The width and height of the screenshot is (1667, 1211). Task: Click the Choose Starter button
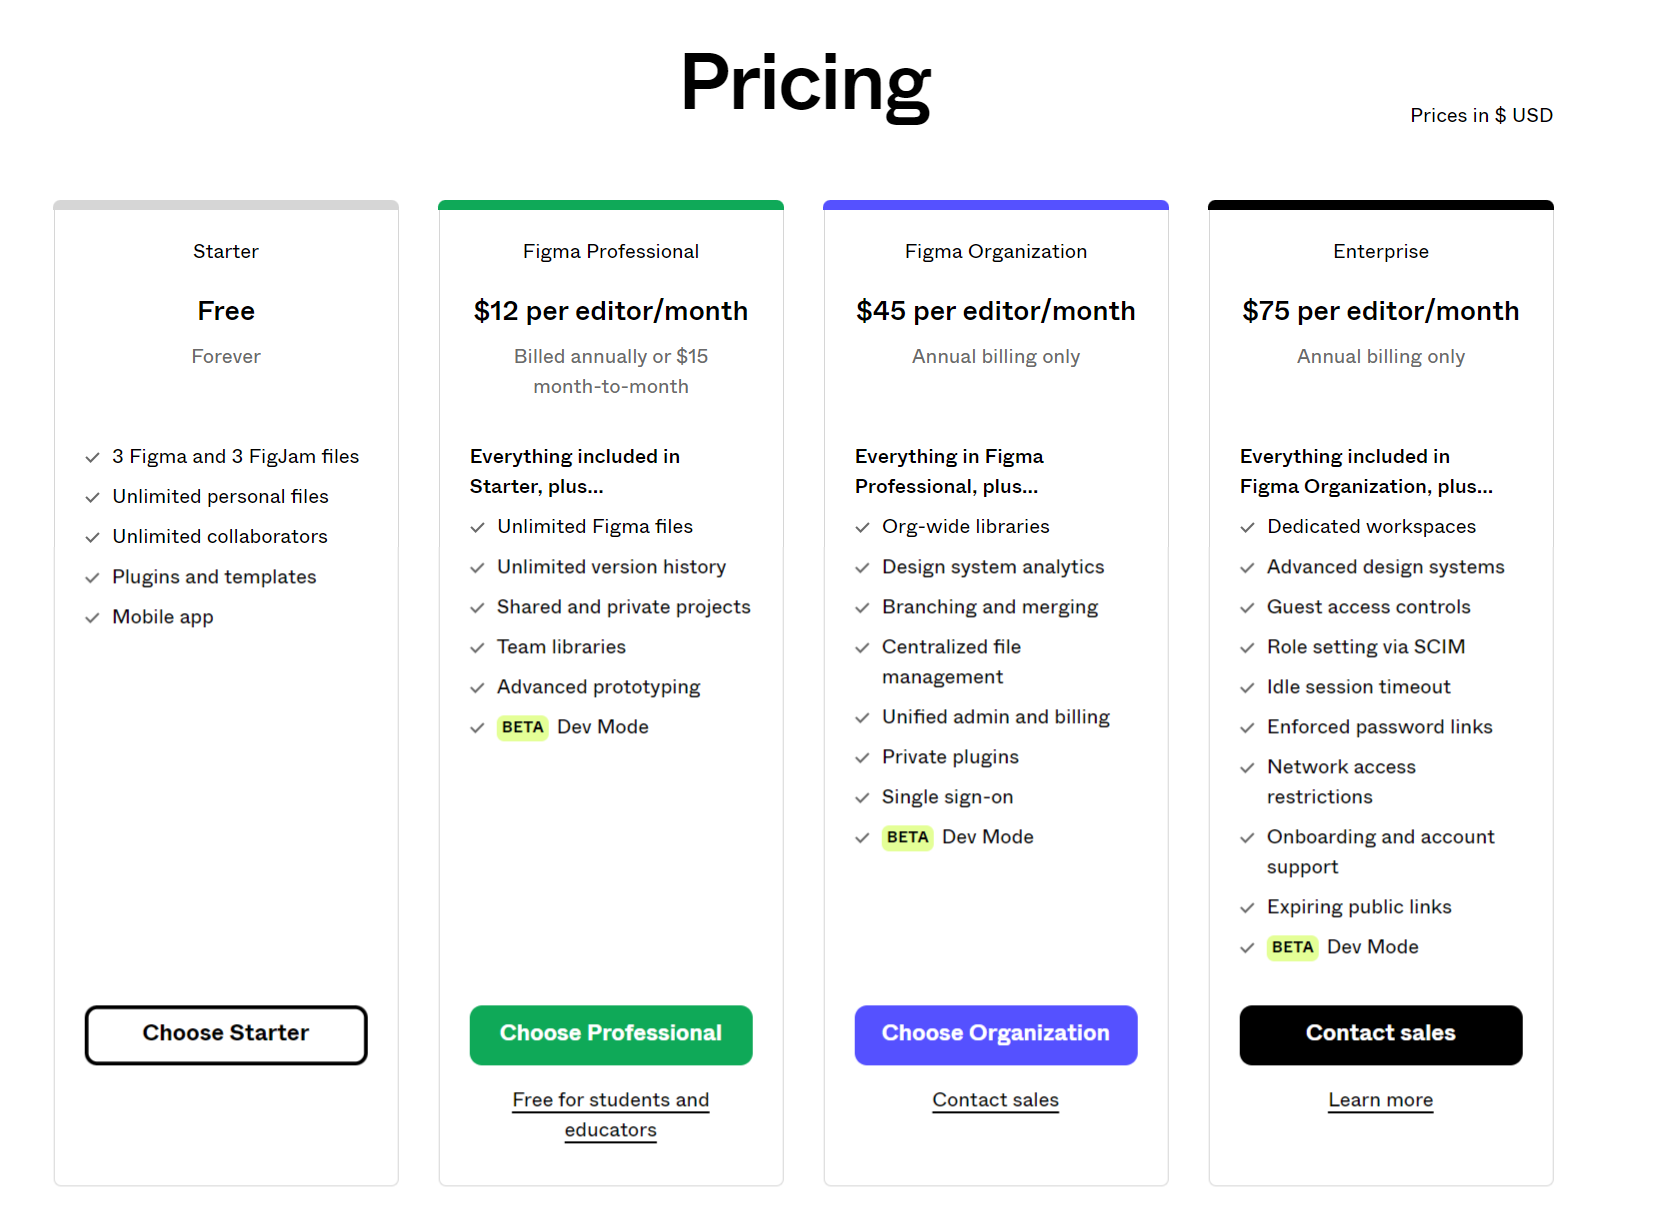[226, 1034]
